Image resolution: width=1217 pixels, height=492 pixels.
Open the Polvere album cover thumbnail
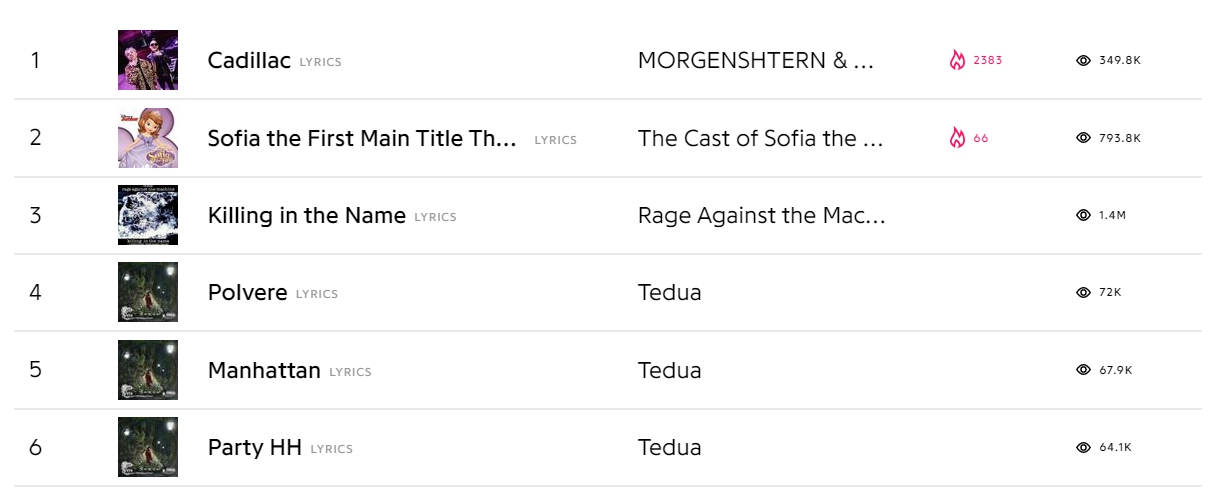(148, 292)
